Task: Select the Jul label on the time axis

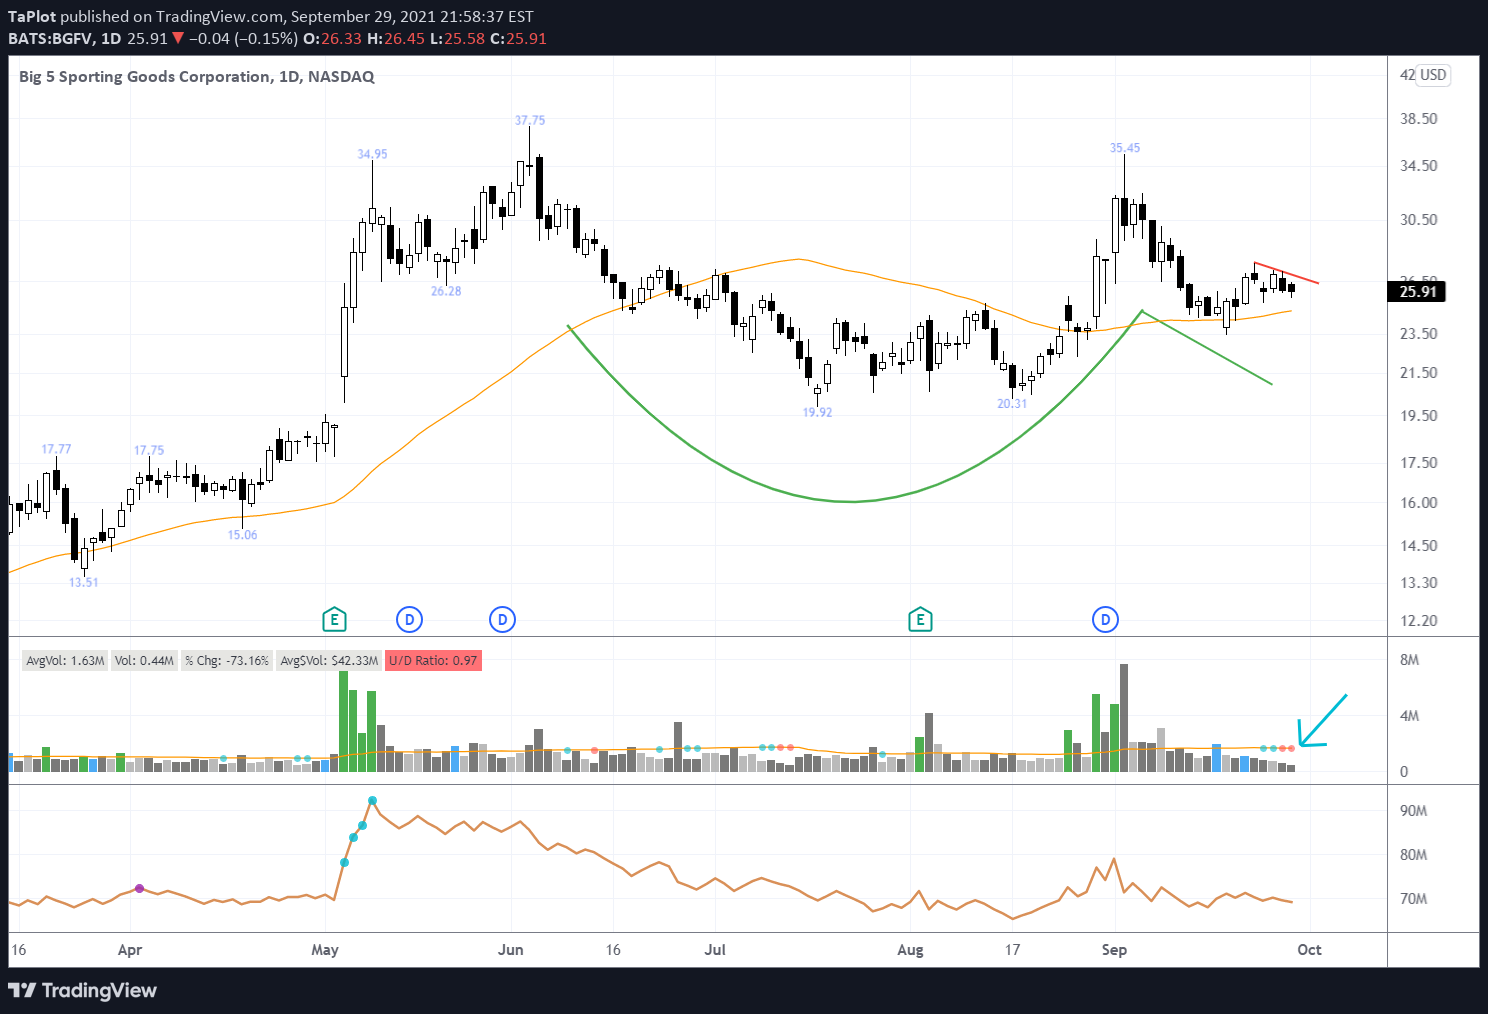Action: coord(715,950)
